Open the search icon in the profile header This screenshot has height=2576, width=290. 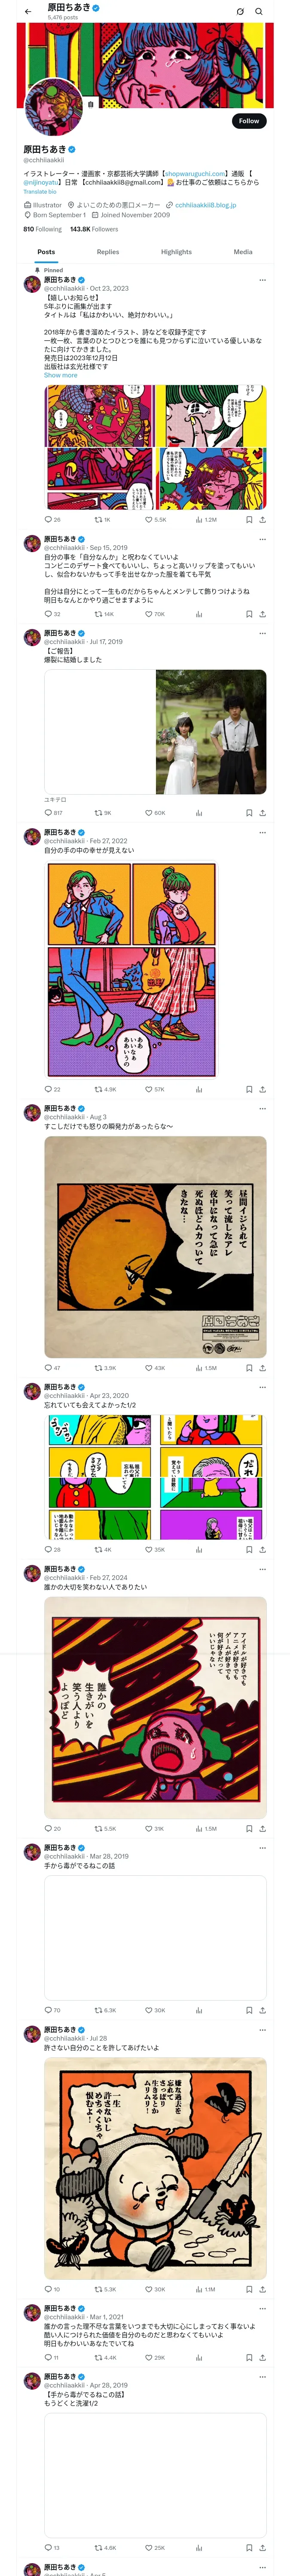click(x=259, y=11)
